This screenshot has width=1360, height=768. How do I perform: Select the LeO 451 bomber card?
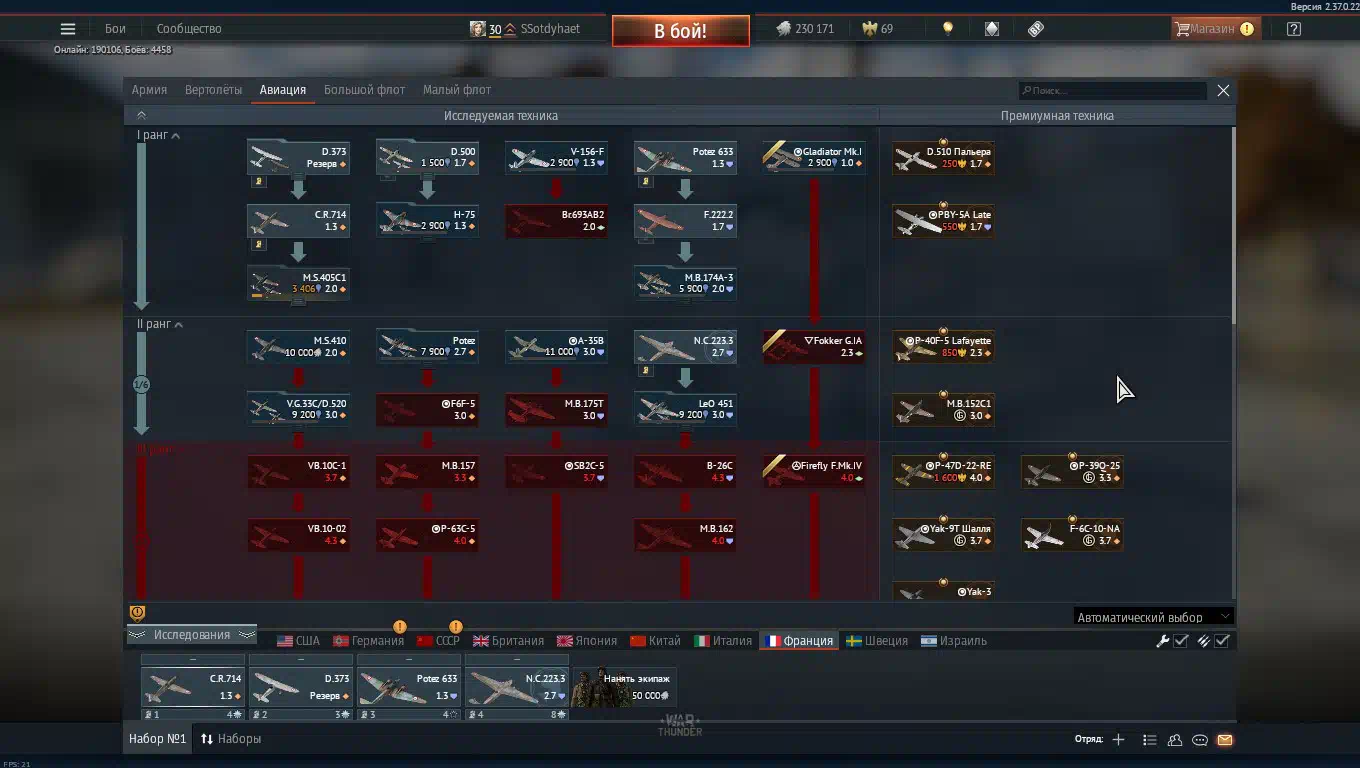[685, 409]
